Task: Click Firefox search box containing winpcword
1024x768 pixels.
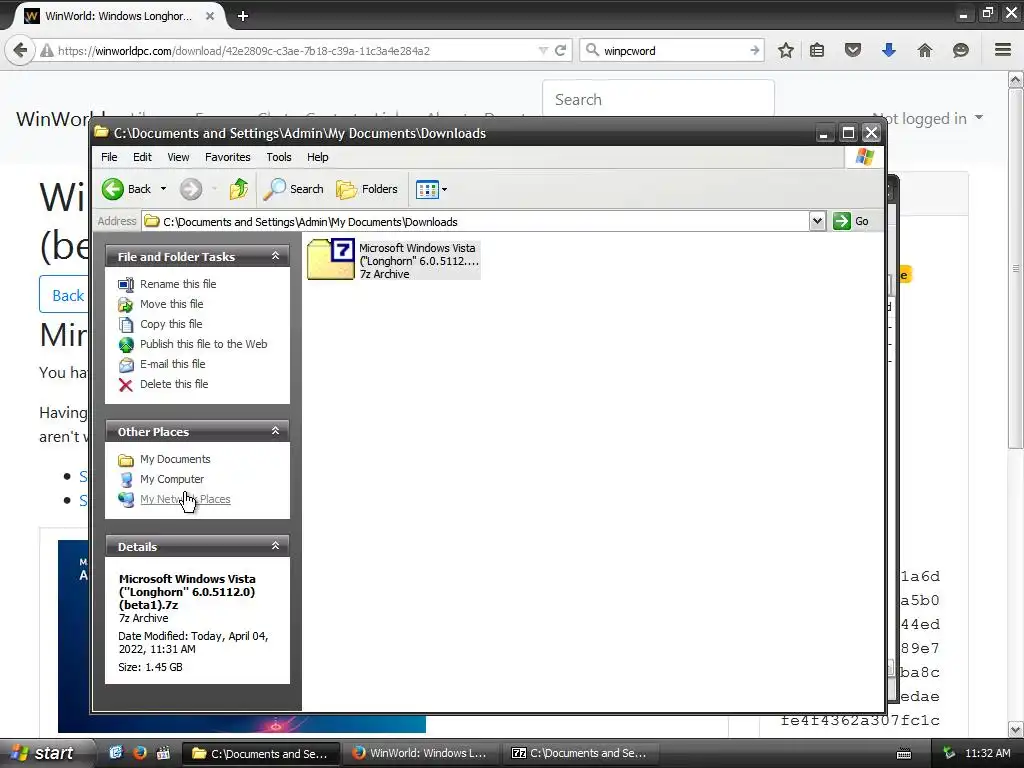Action: coord(671,50)
